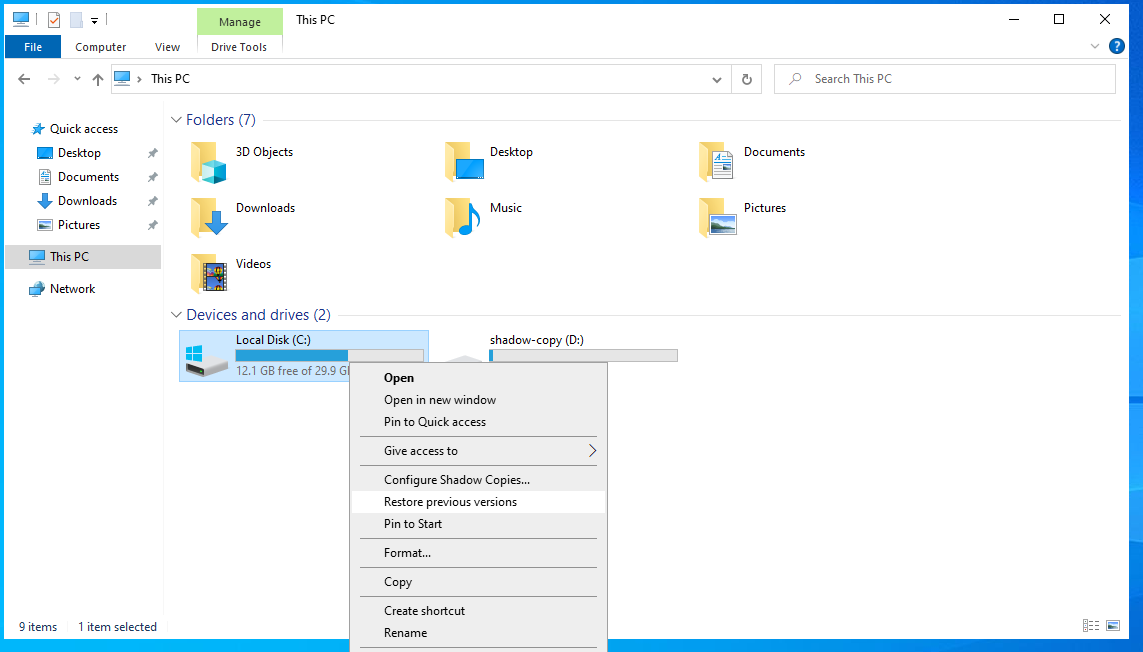The image size is (1143, 652).
Task: Open the Downloads folder icon in Folders
Action: click(x=209, y=217)
